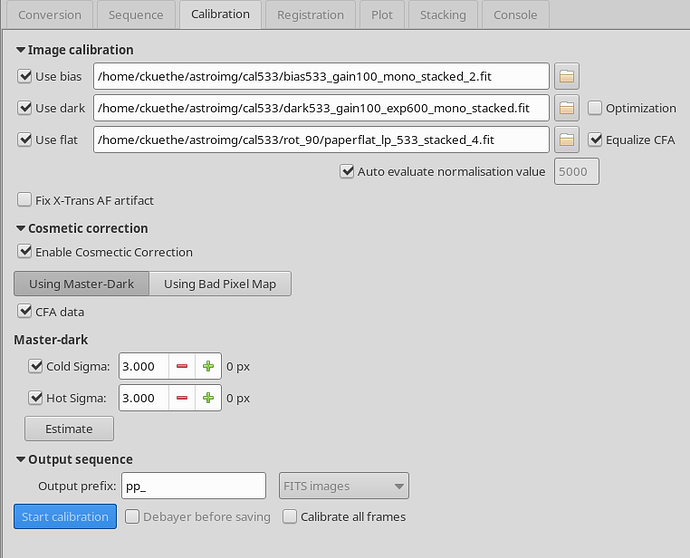Enable Fix X-Trans AF artifact
The width and height of the screenshot is (690, 558).
24,200
